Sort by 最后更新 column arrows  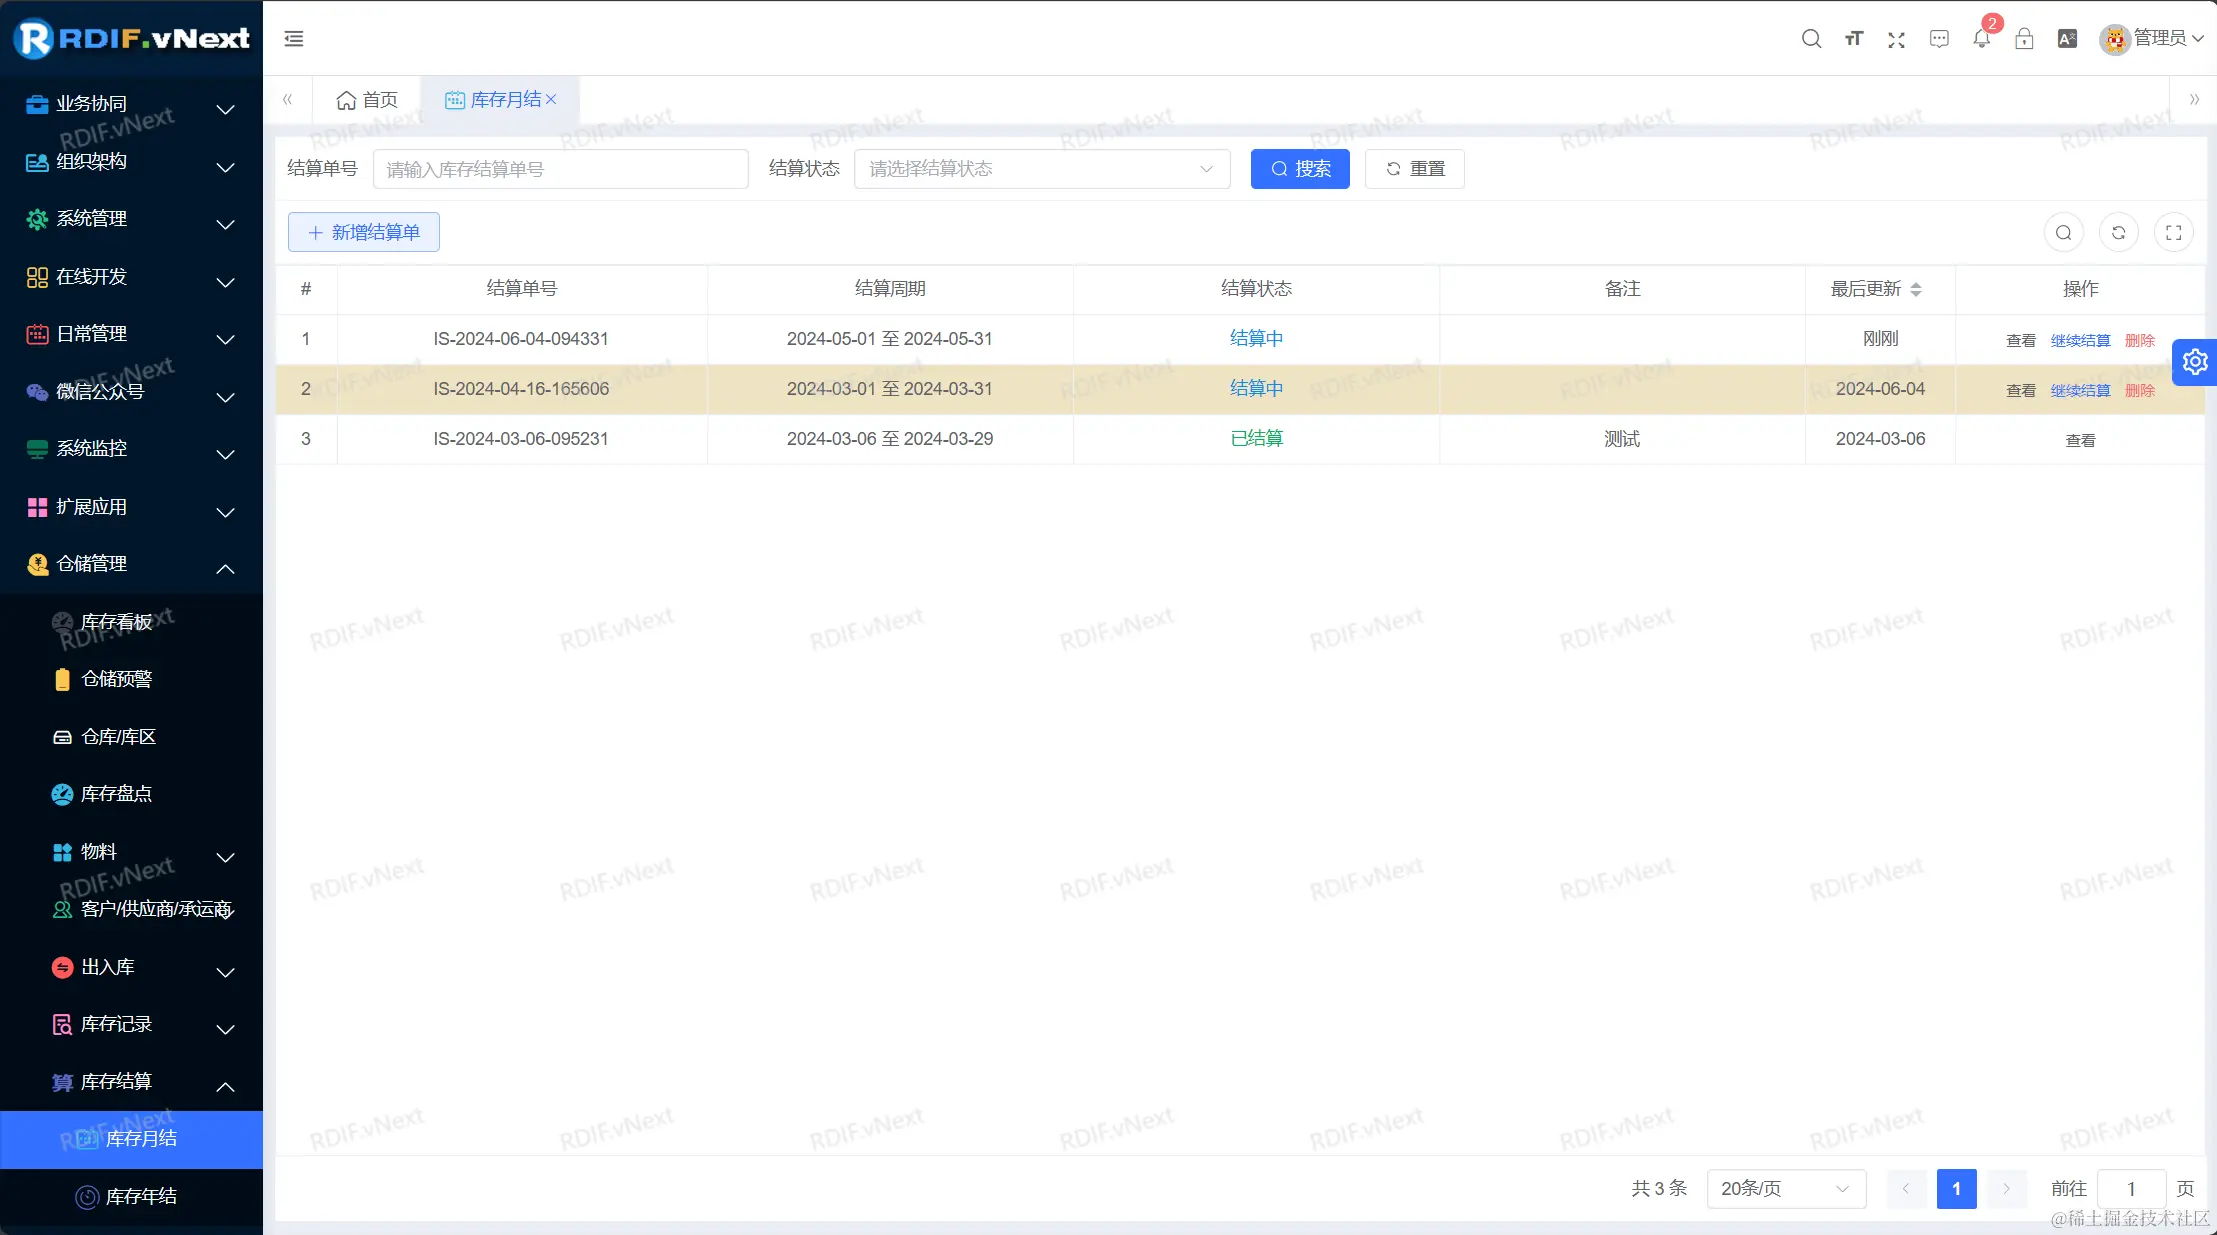(1916, 289)
